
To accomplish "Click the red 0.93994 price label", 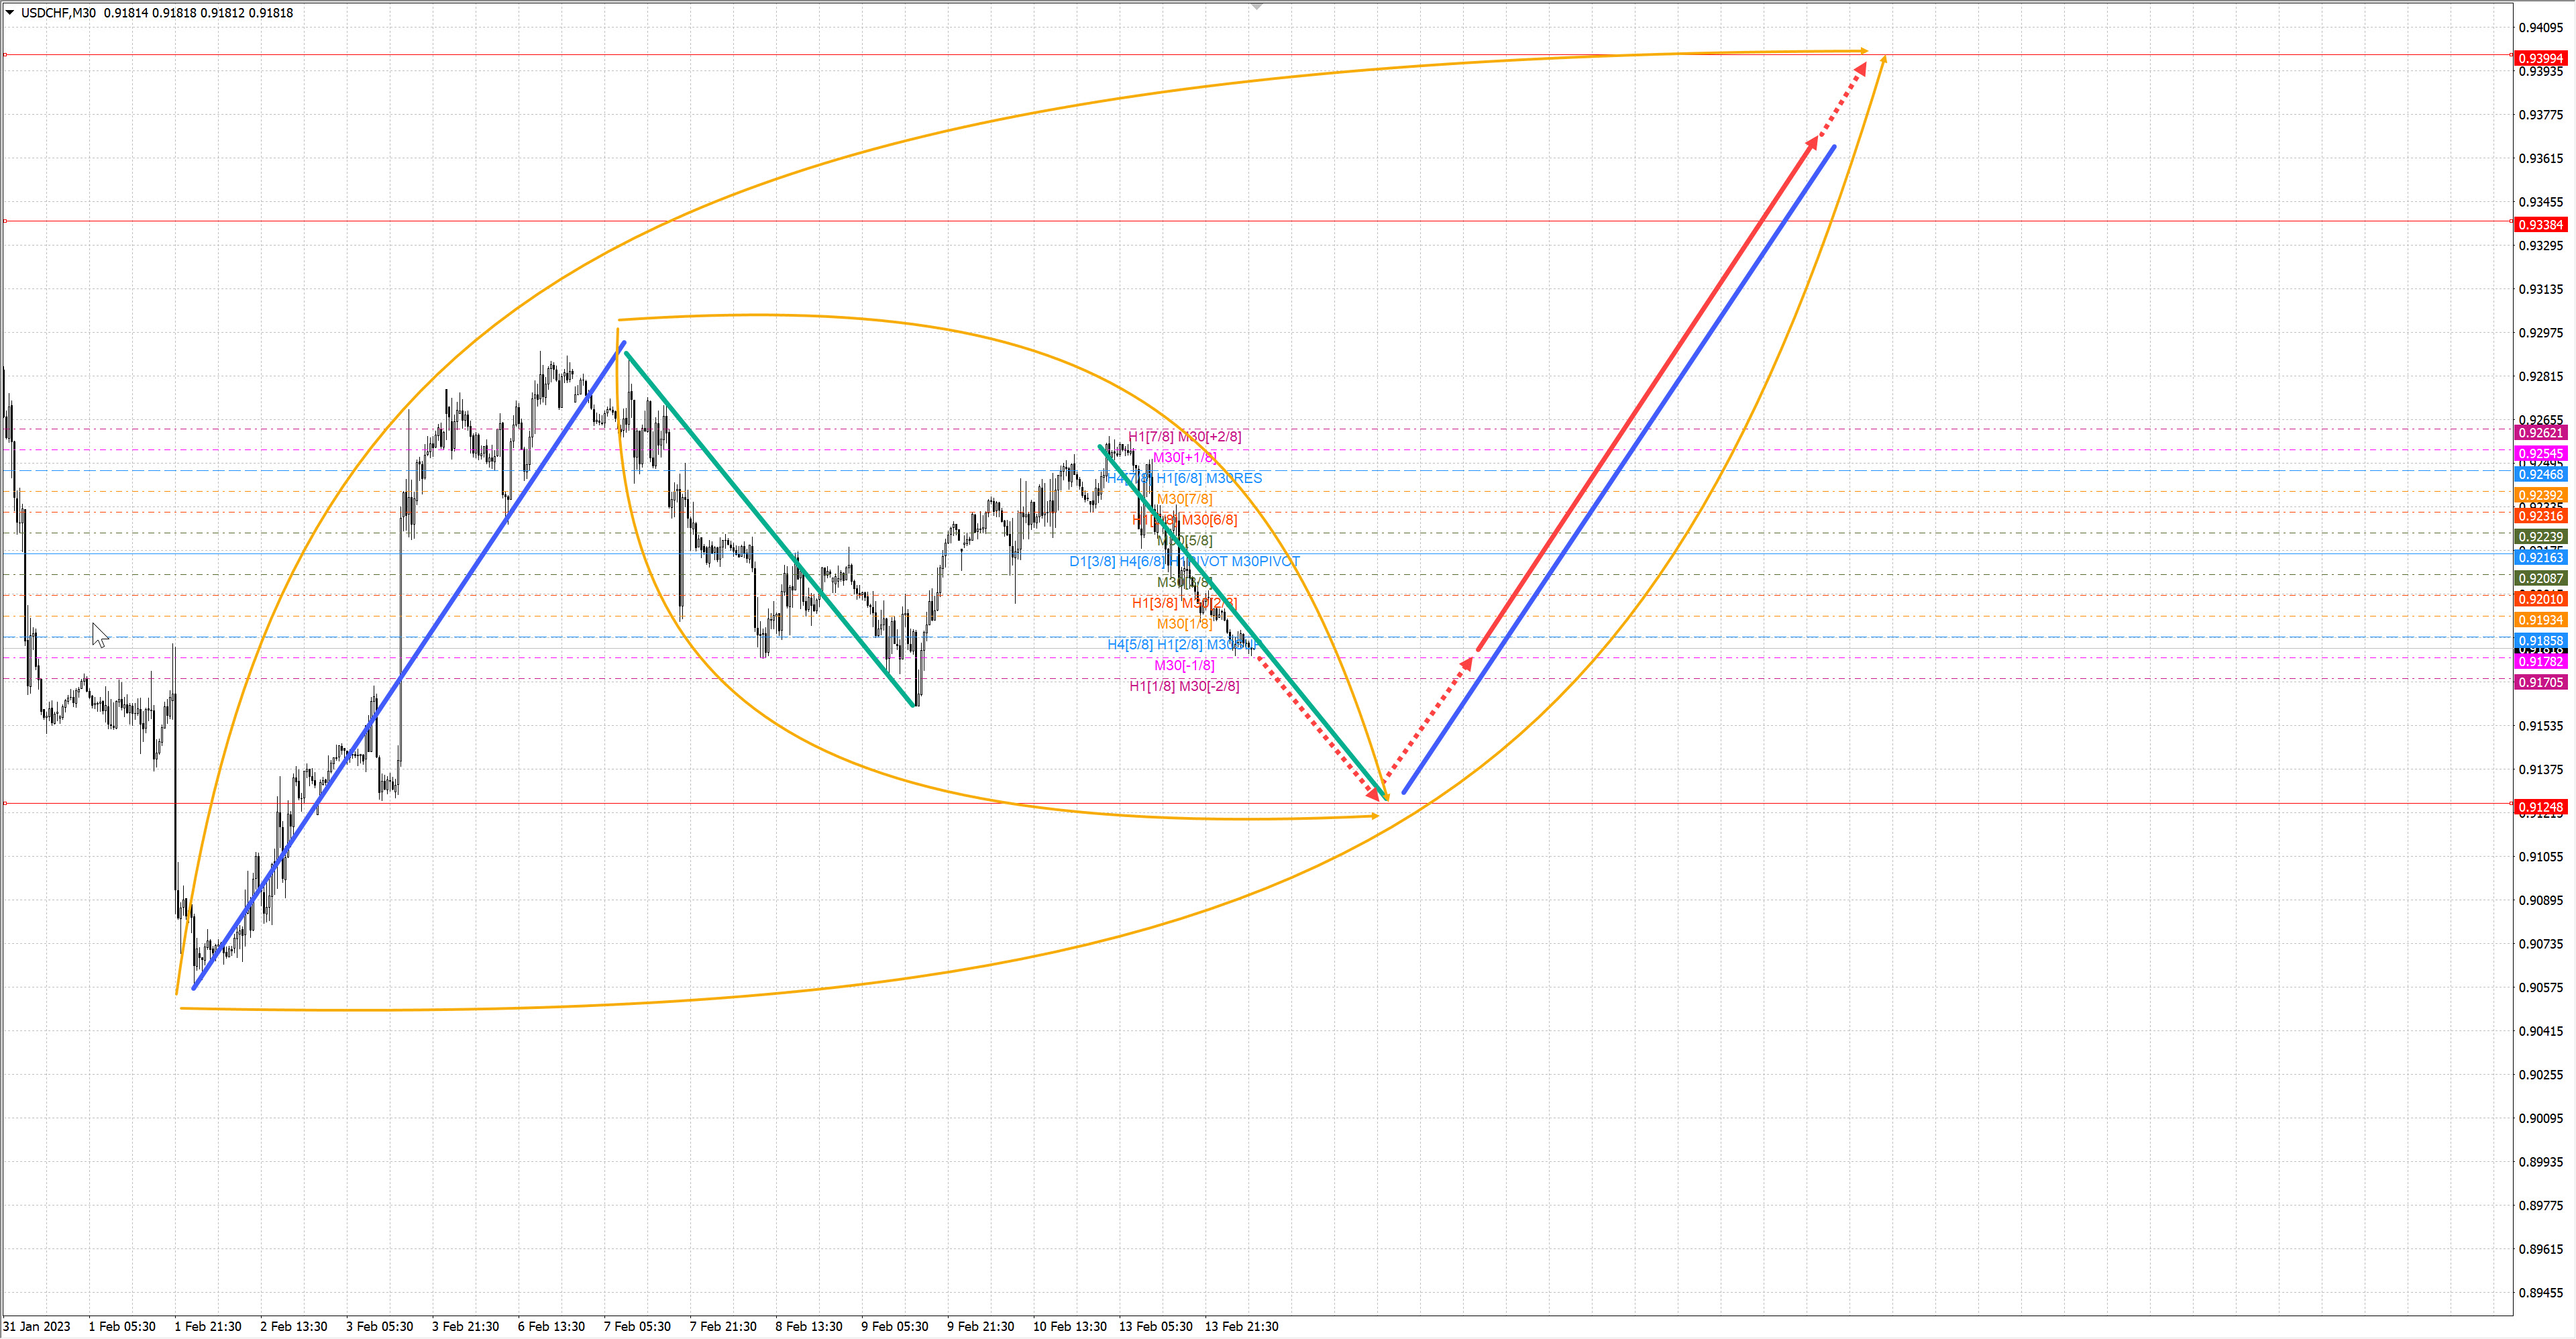I will 2540,59.
